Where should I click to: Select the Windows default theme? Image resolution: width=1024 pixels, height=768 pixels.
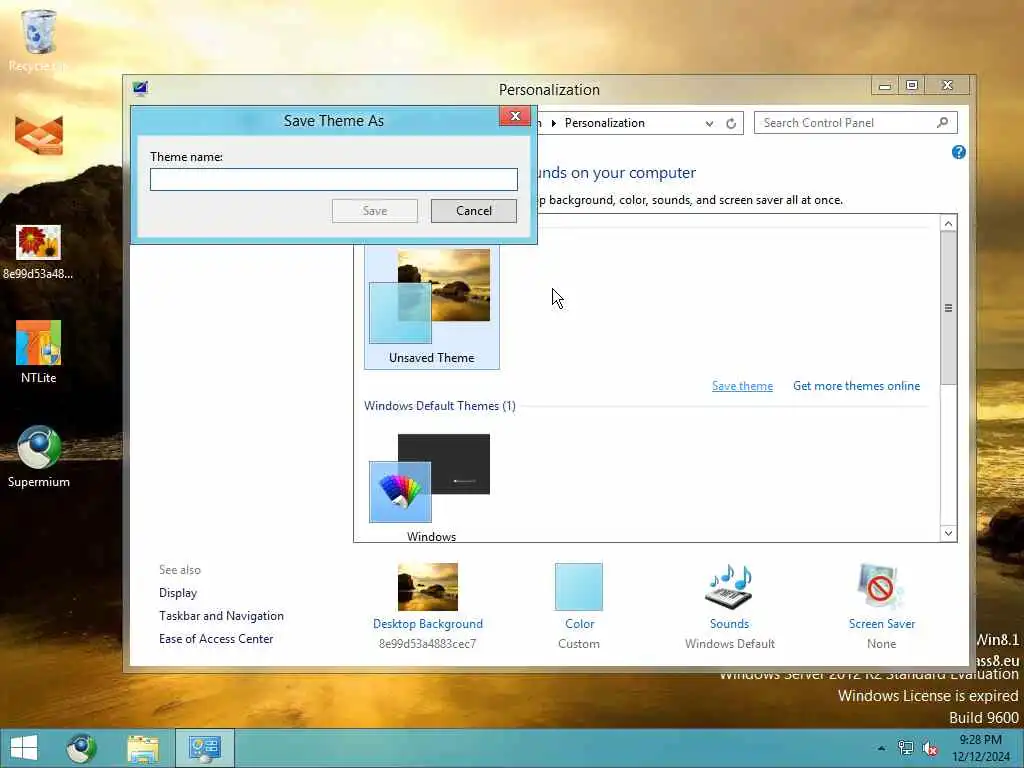pos(430,487)
